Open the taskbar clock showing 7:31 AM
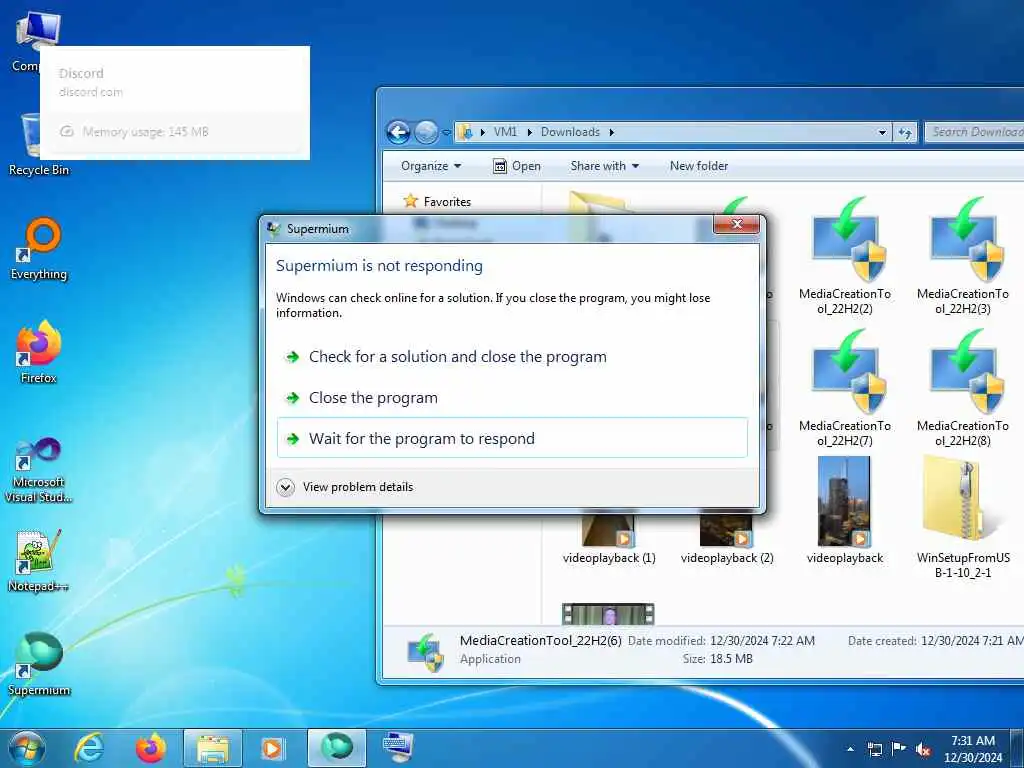 [972, 749]
